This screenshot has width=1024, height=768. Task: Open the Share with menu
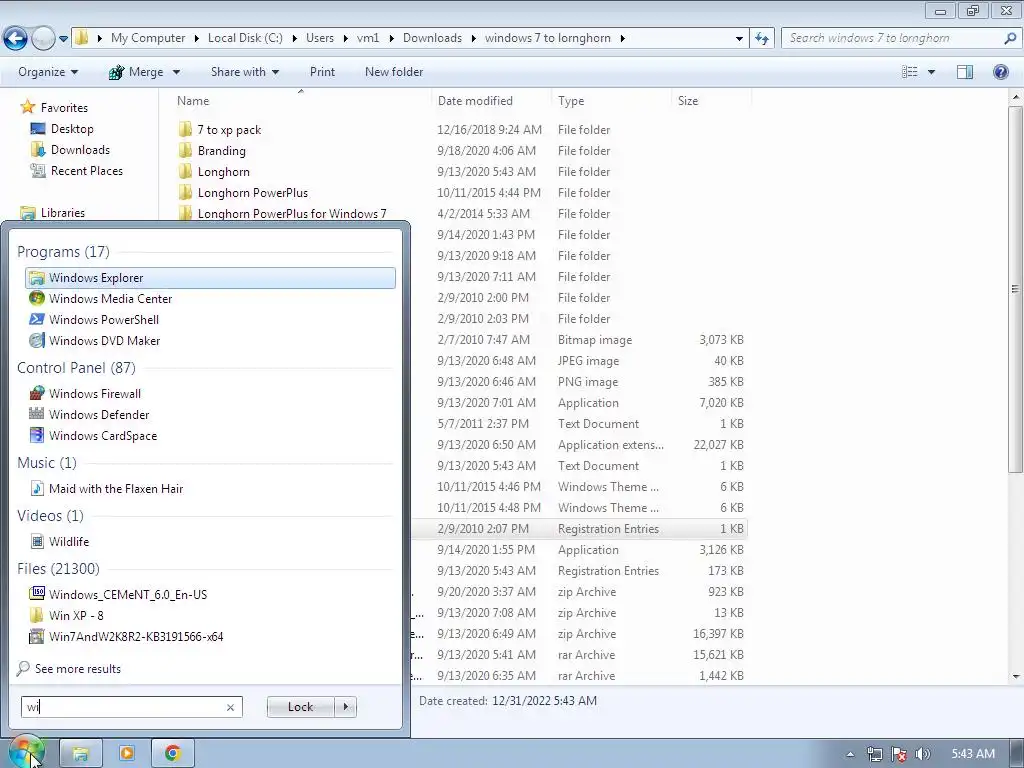[x=245, y=72]
